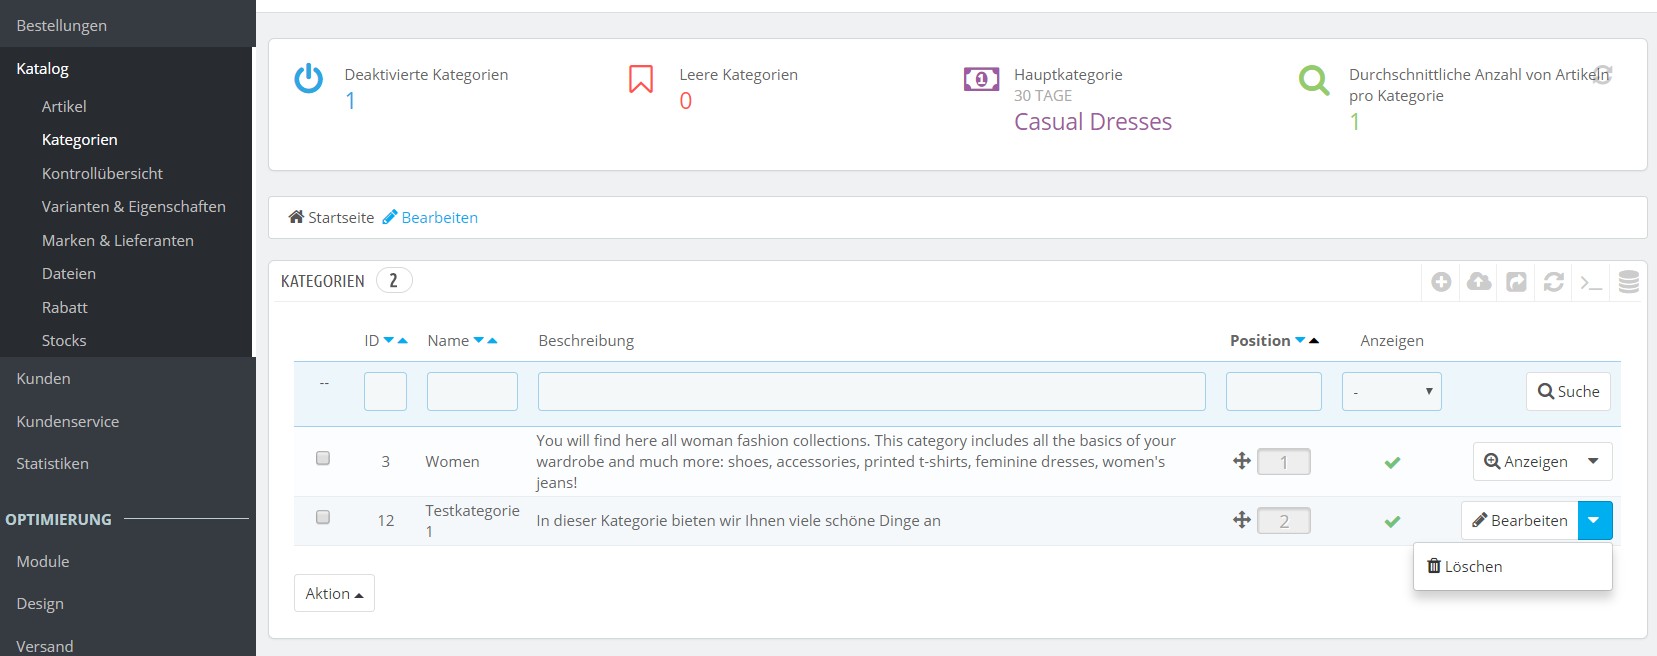This screenshot has width=1657, height=656.
Task: Click the refresh list icon in the Kategorien toolbar
Action: (1554, 282)
